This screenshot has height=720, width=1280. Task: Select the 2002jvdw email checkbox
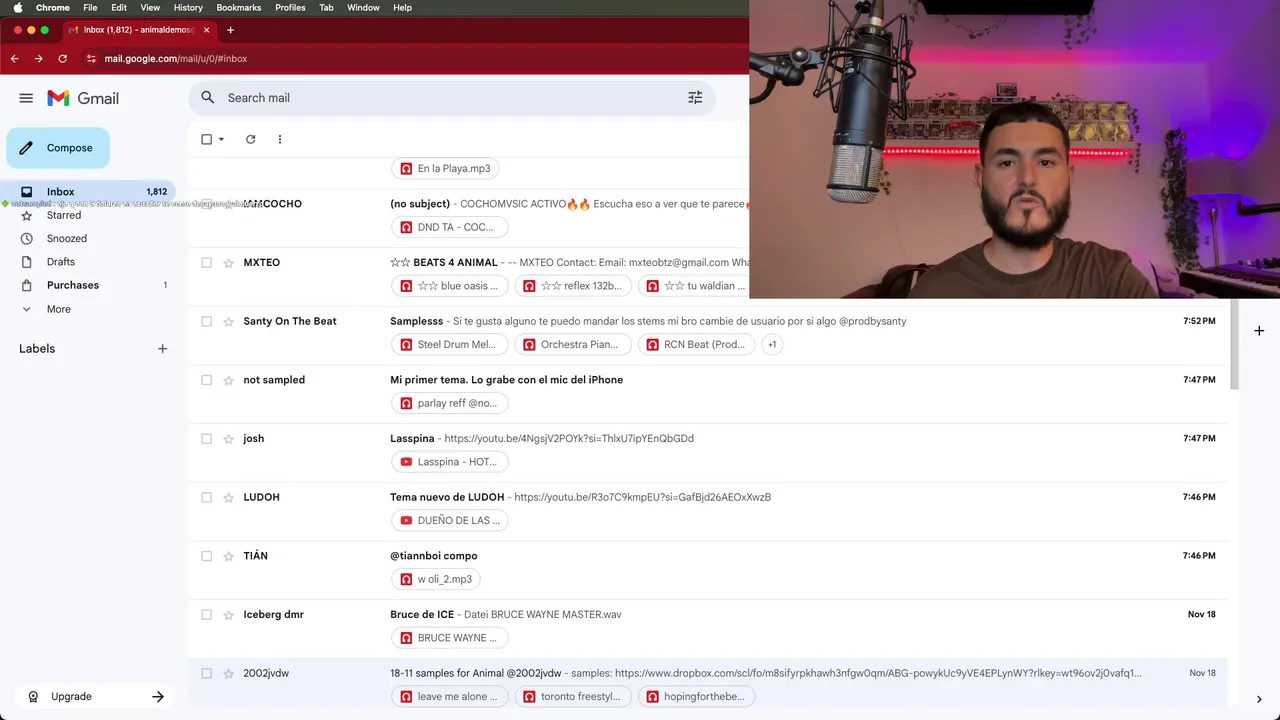[x=207, y=673]
